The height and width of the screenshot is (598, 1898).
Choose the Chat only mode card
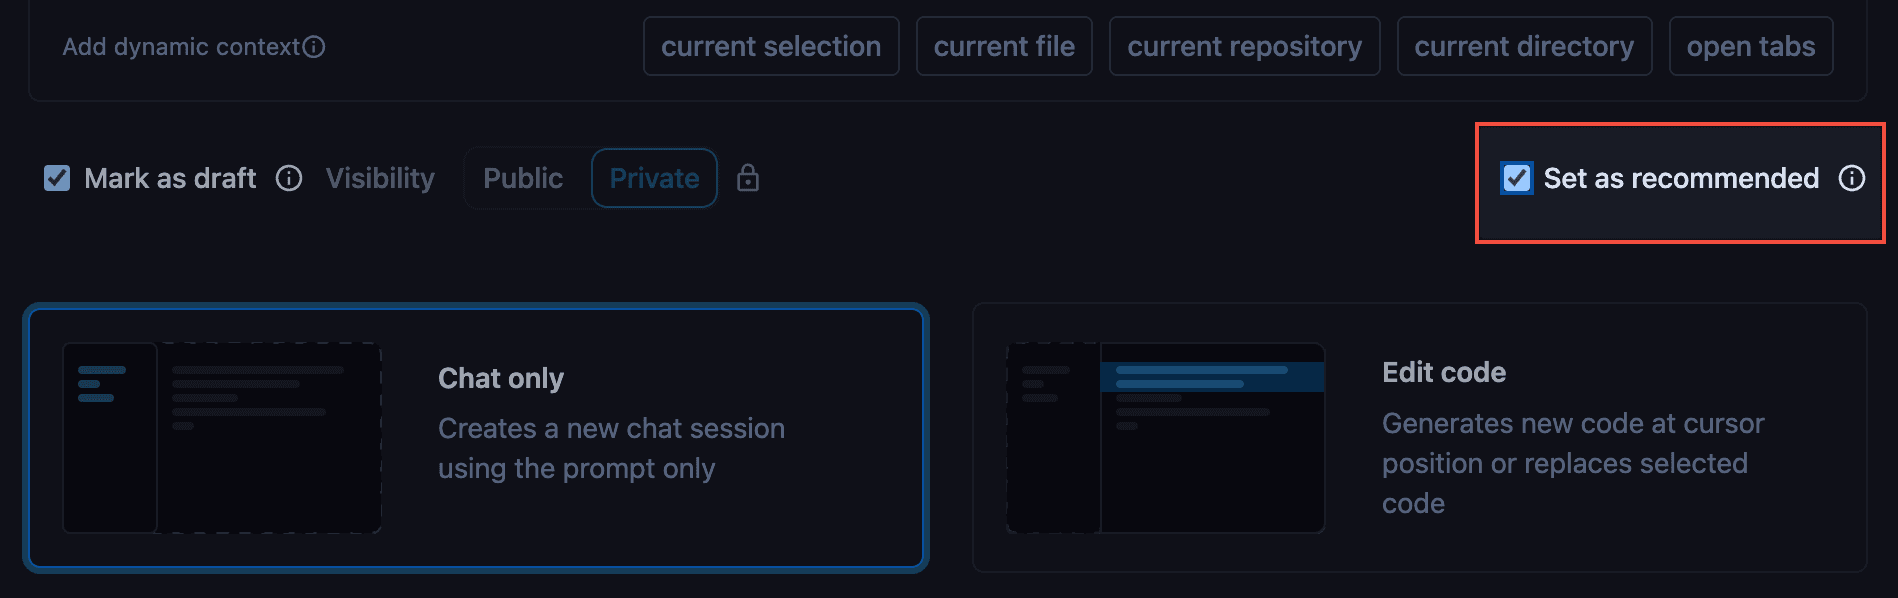pos(476,438)
